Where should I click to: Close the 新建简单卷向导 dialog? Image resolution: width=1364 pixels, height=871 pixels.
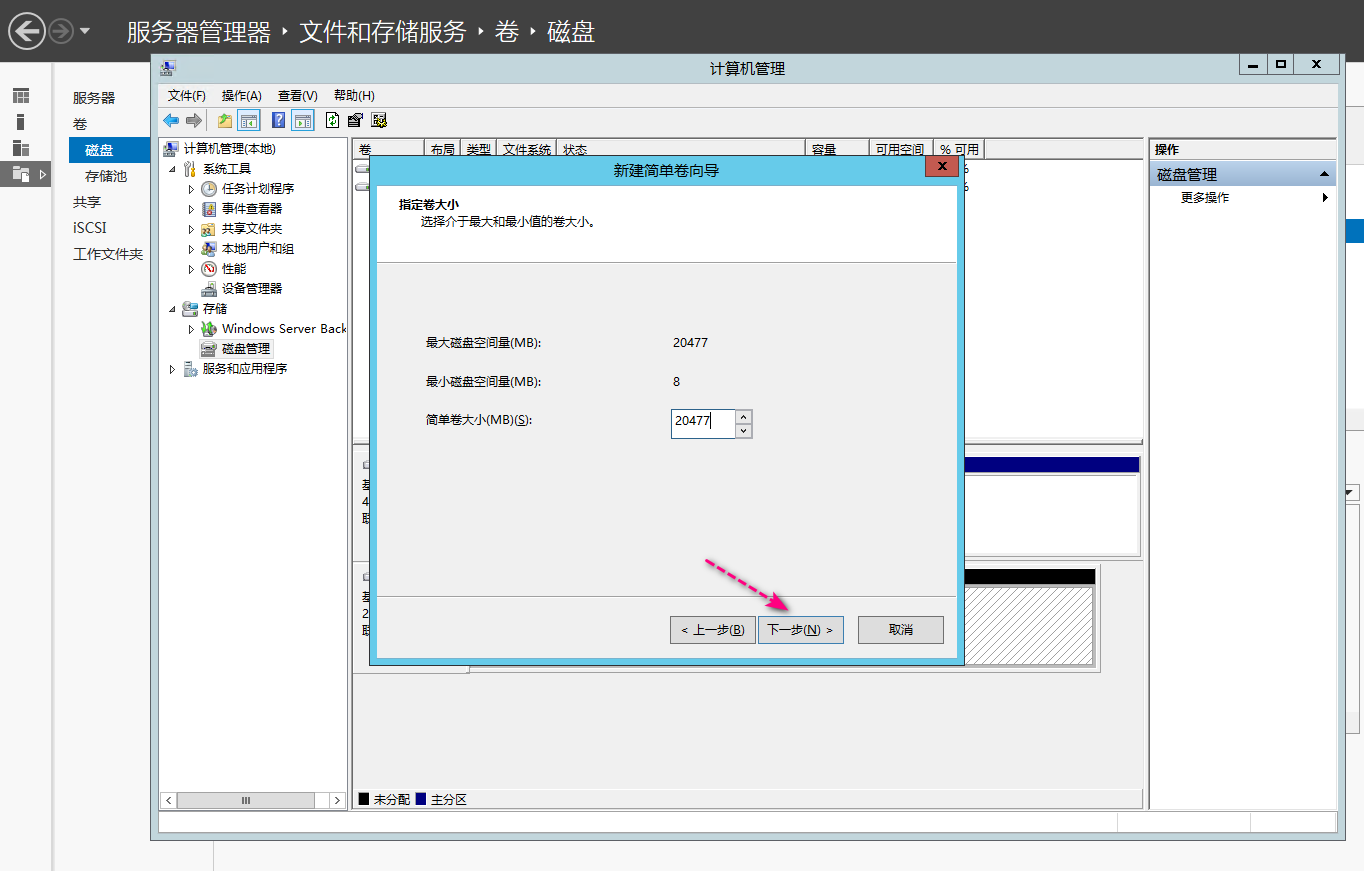coord(942,167)
